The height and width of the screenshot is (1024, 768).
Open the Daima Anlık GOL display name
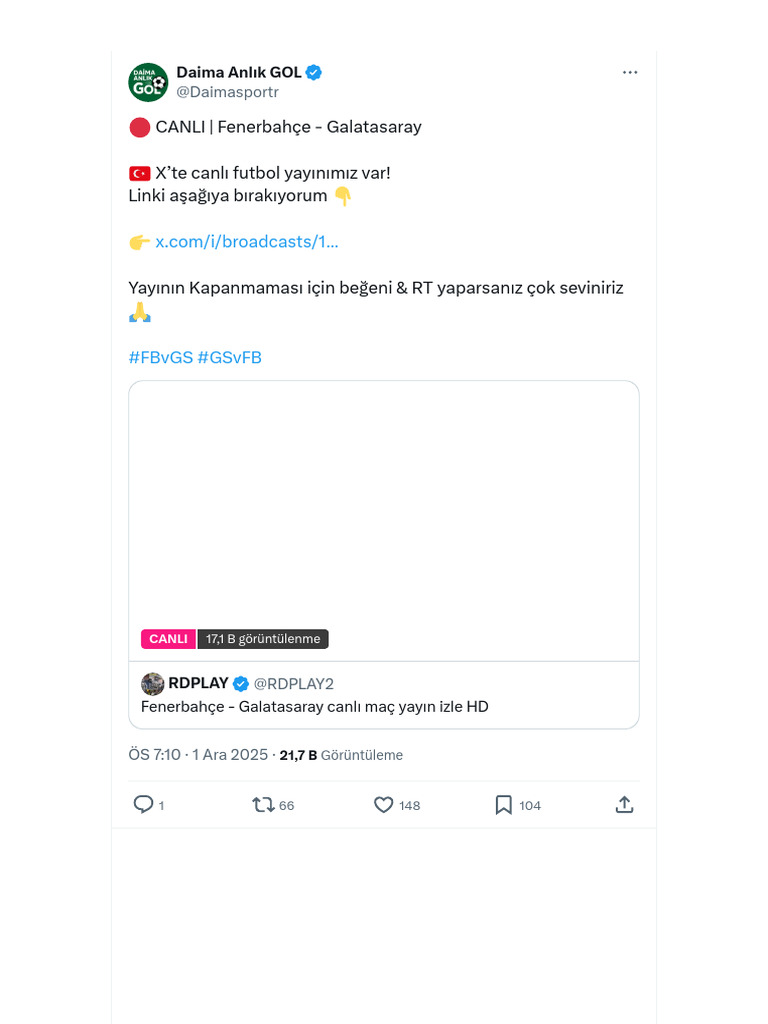pyautogui.click(x=239, y=72)
